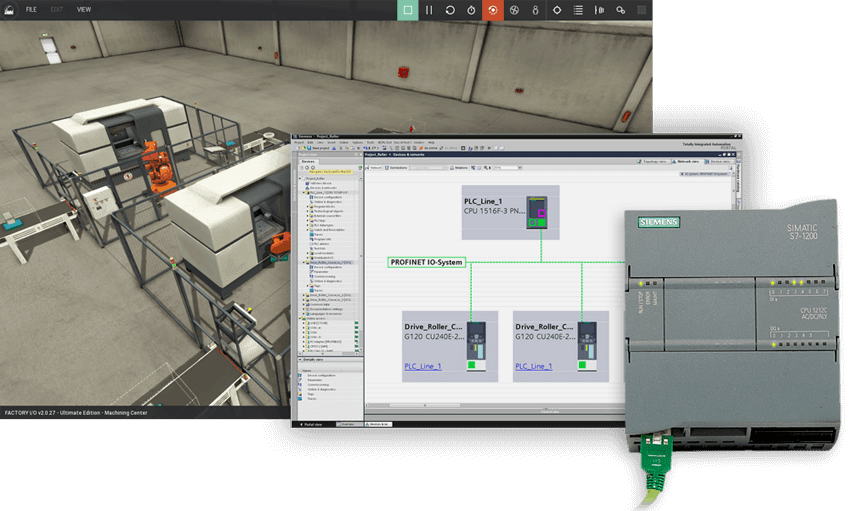Open PLC_Line_1 link under right drive
Image resolution: width=850 pixels, height=511 pixels.
[533, 366]
